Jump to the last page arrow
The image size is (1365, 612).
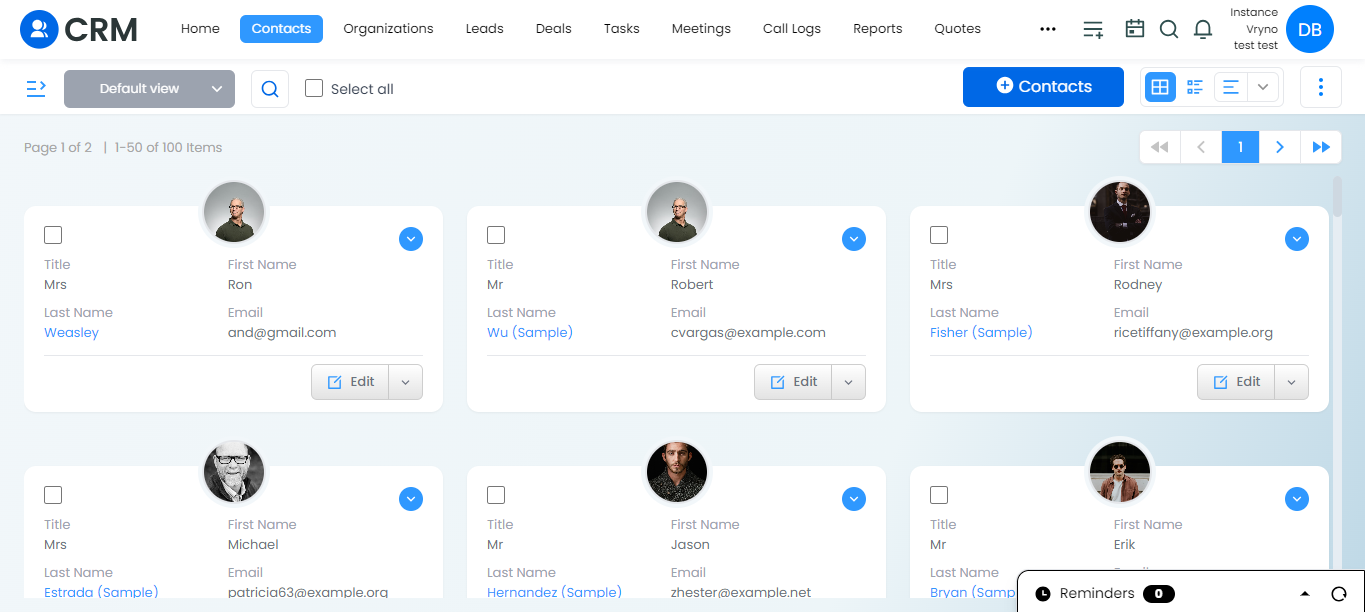(1321, 147)
